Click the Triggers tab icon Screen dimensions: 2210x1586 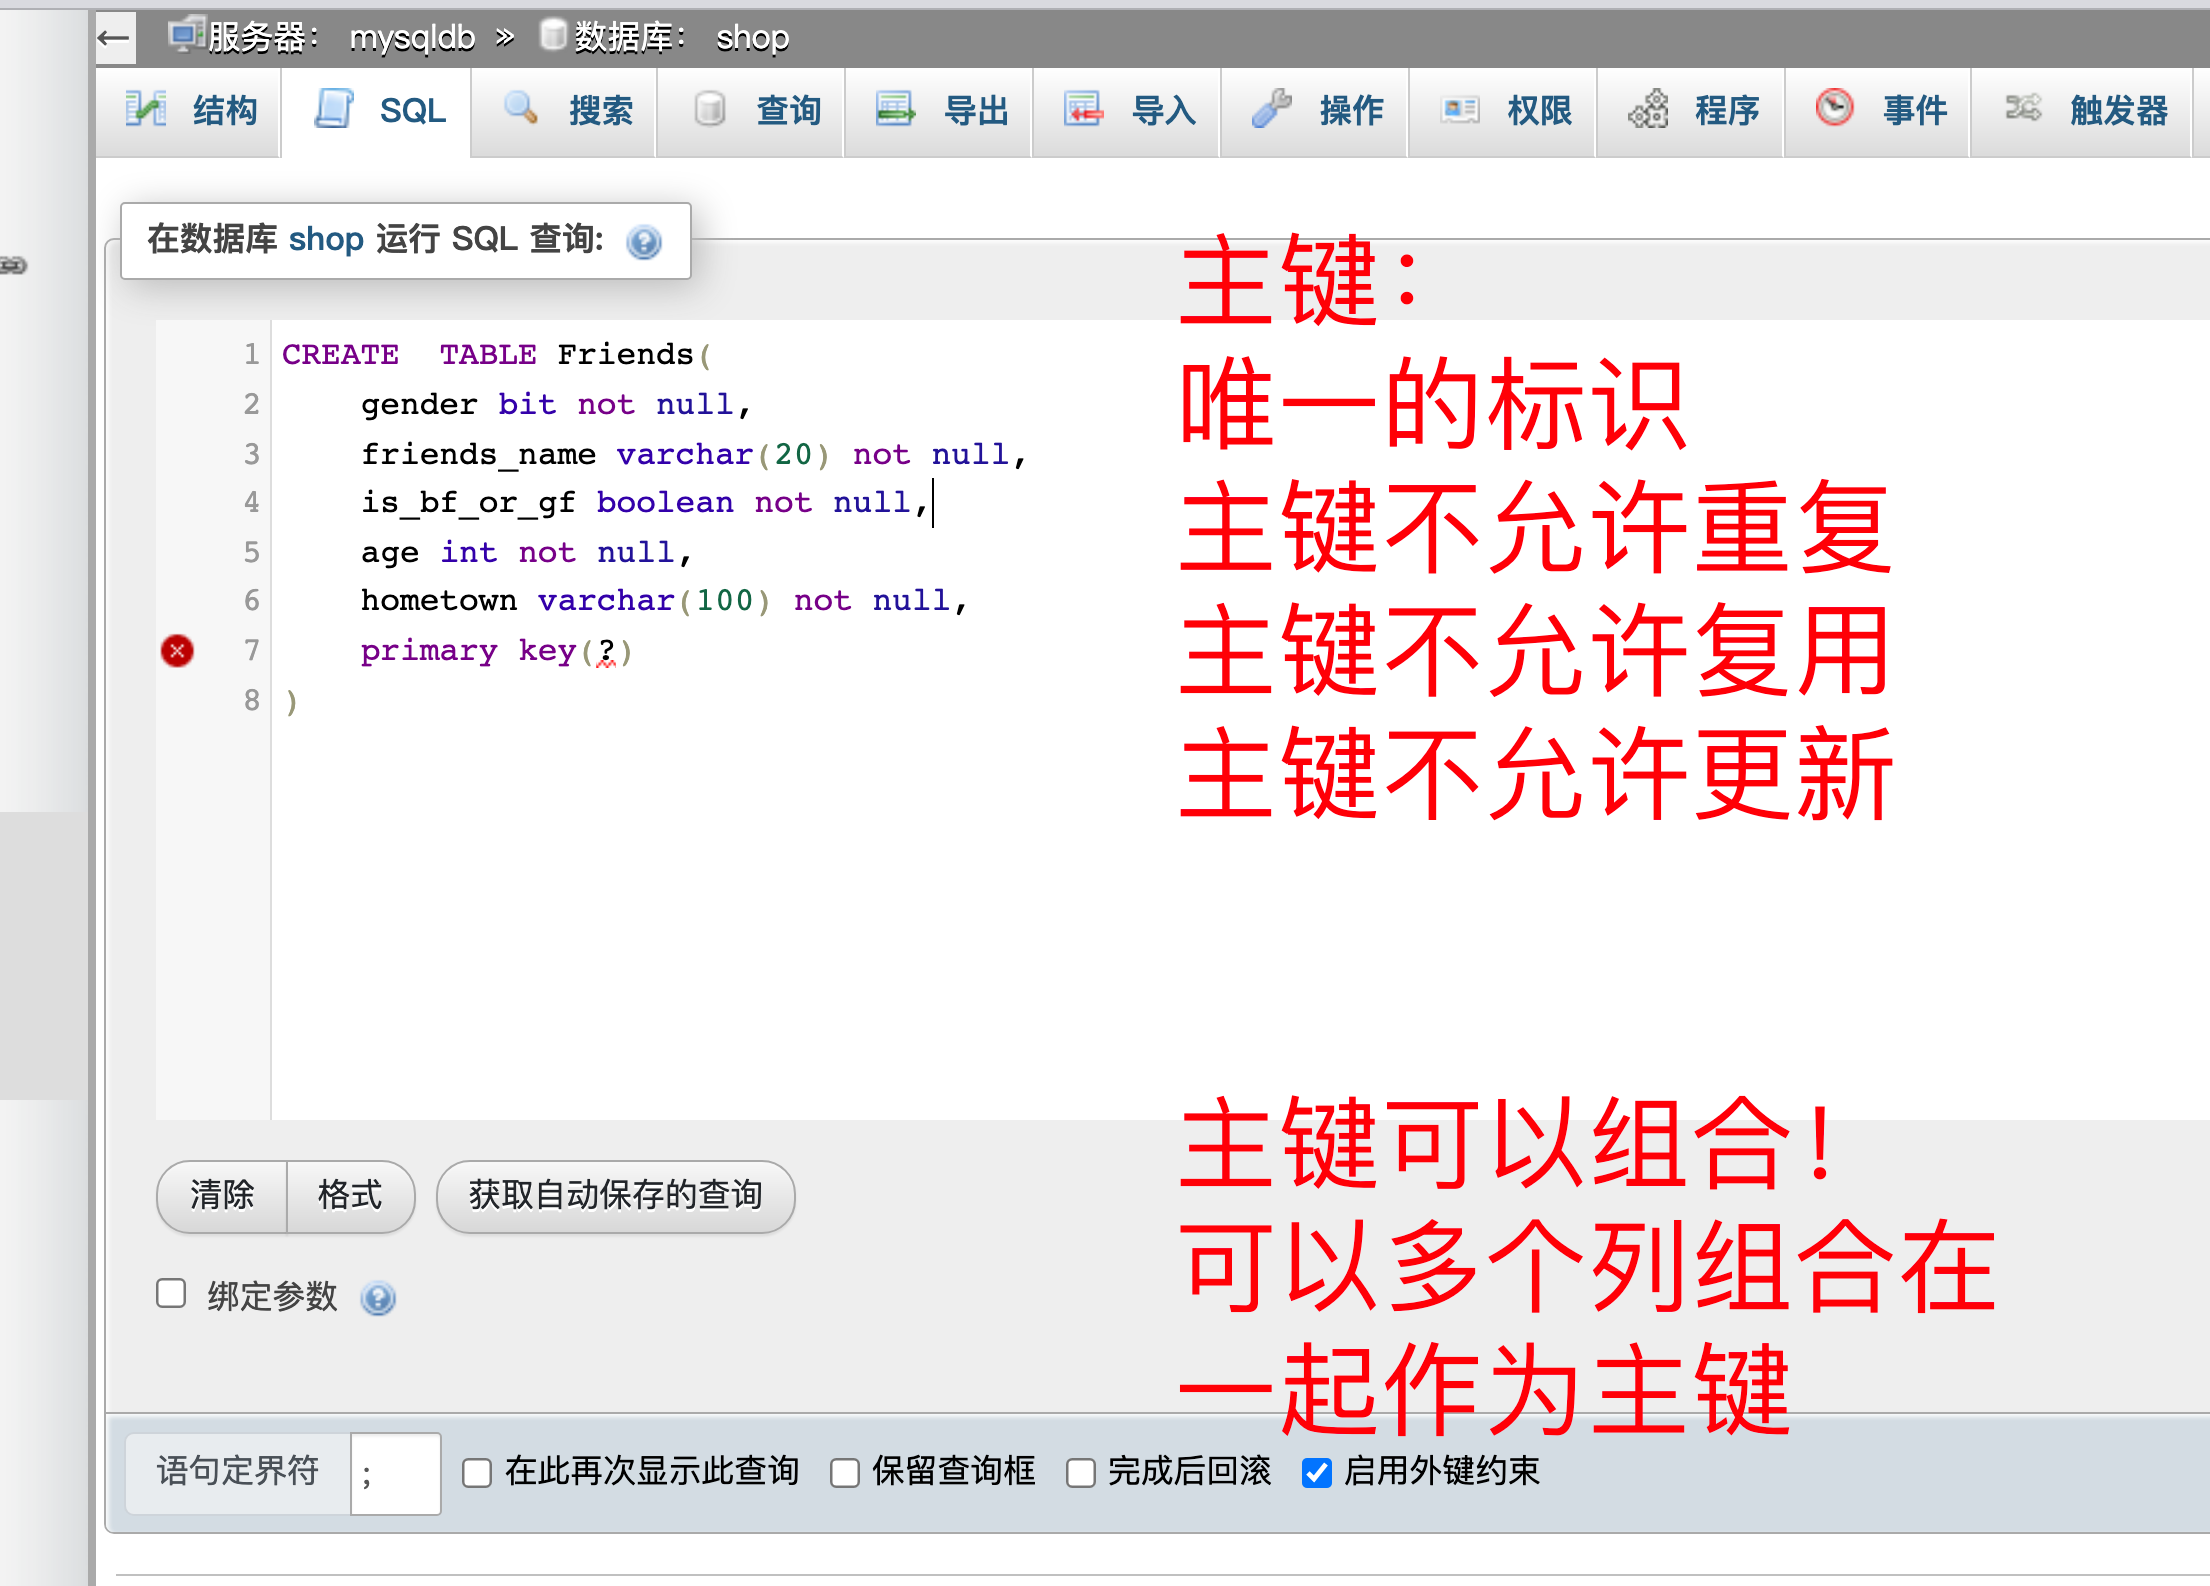click(2022, 108)
